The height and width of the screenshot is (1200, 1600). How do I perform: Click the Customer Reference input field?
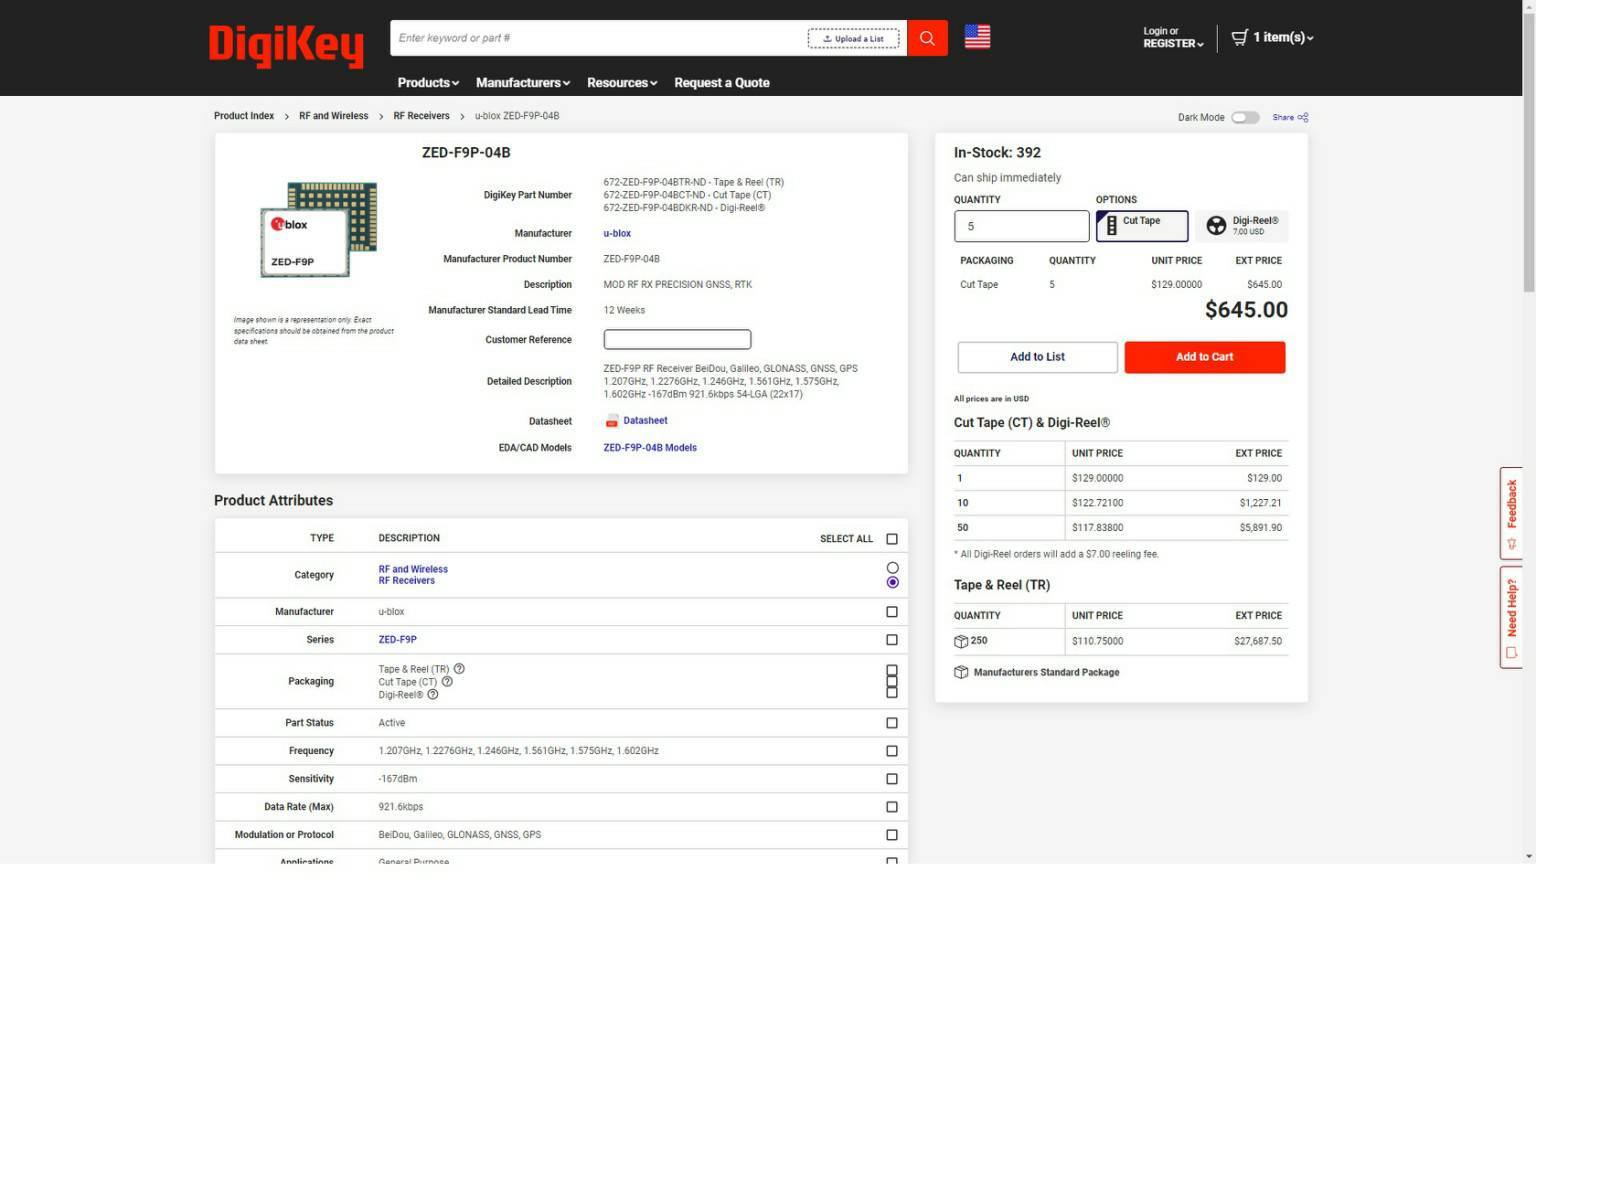coord(677,340)
